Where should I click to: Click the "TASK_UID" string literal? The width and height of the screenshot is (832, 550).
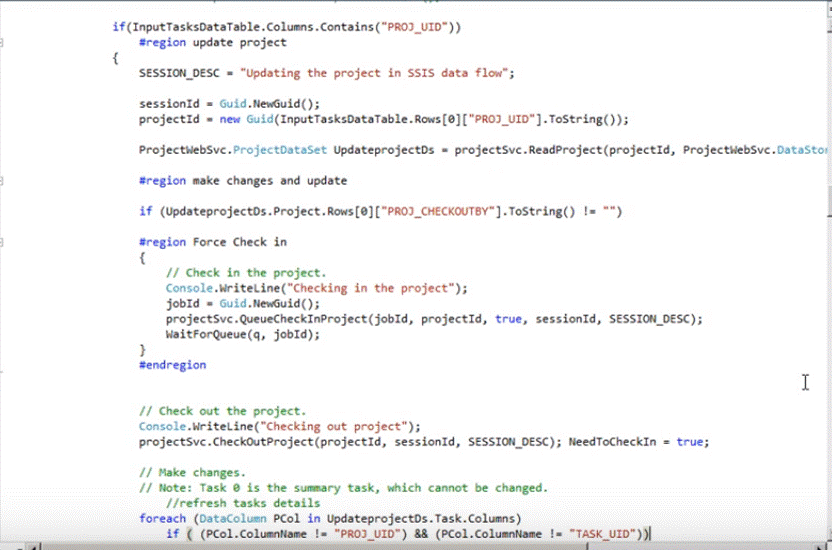602,535
